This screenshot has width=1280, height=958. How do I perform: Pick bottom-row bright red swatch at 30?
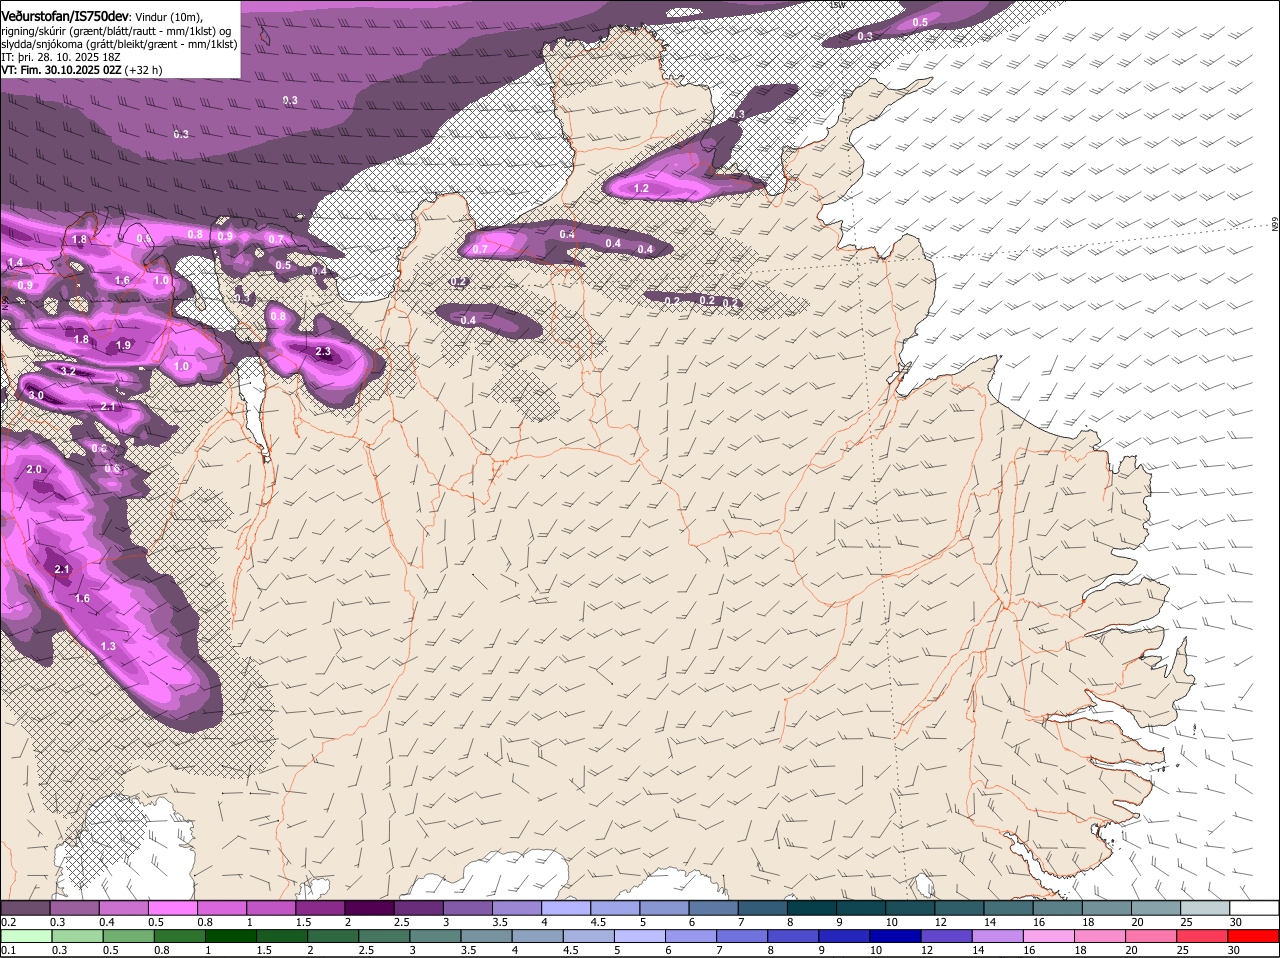coord(1256,936)
